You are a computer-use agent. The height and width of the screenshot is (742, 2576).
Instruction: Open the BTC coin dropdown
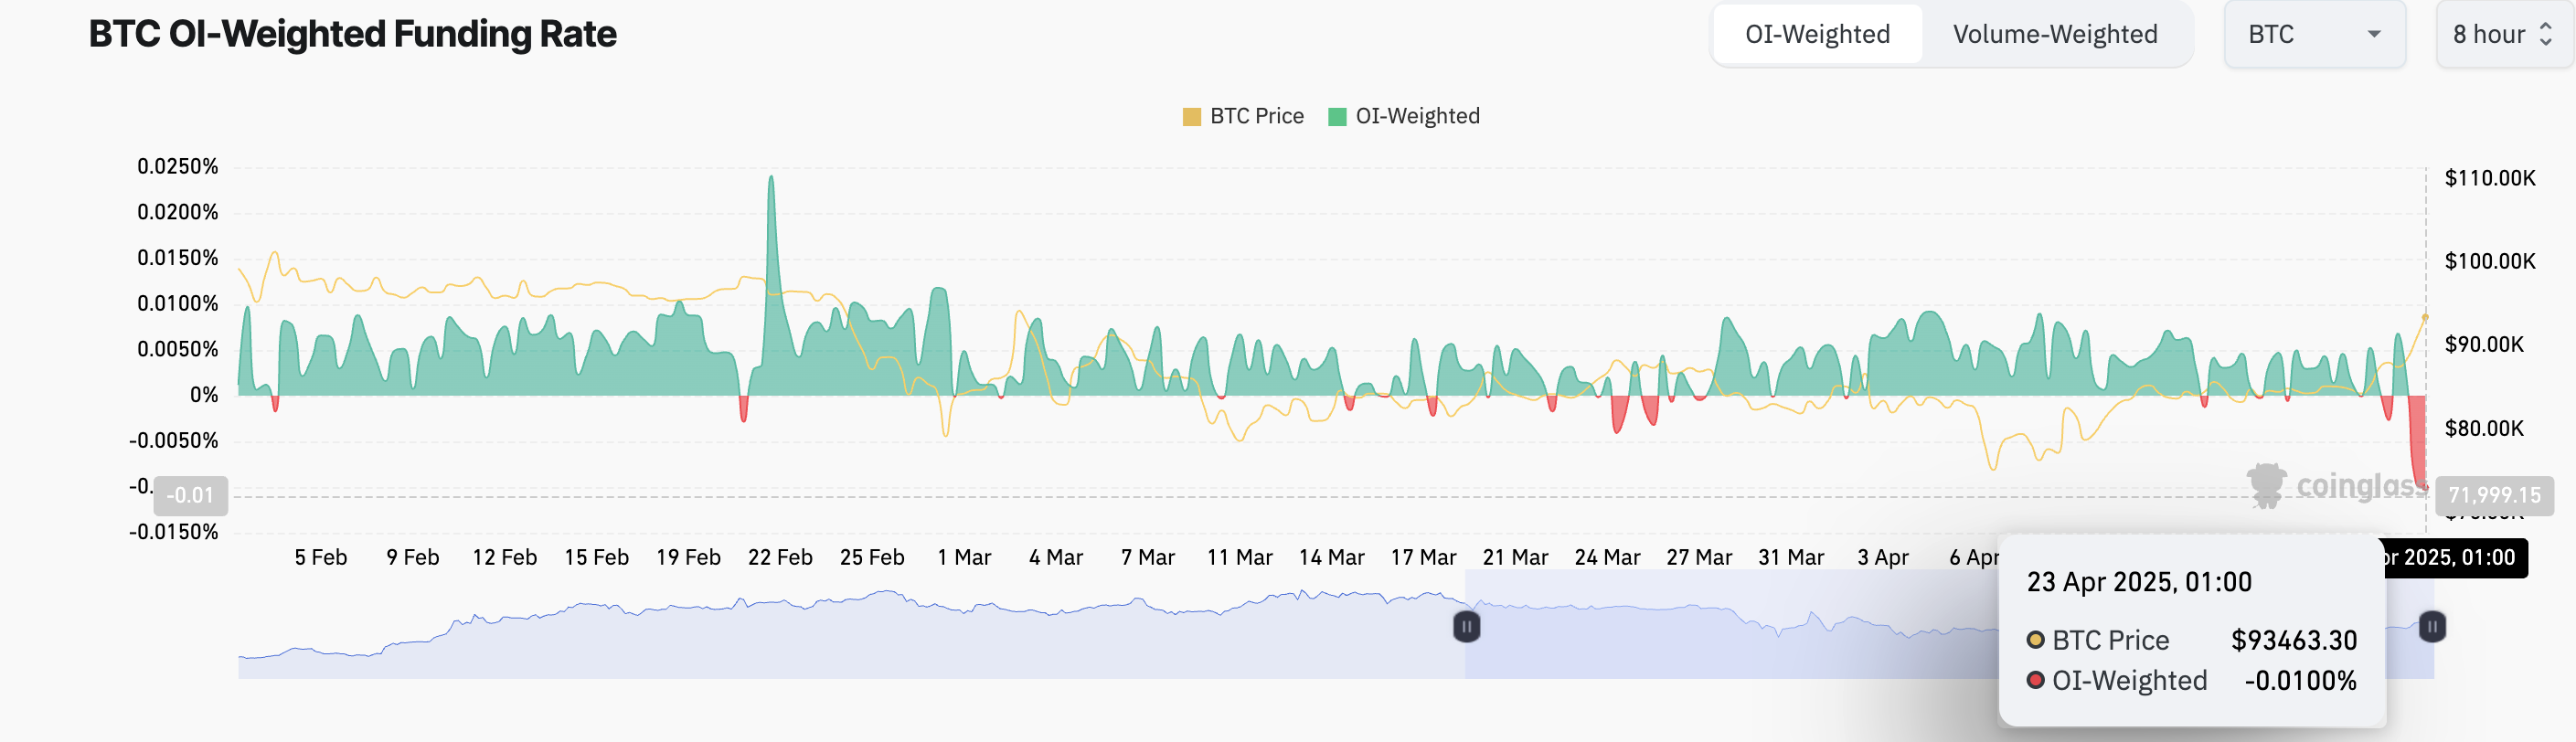2313,35
